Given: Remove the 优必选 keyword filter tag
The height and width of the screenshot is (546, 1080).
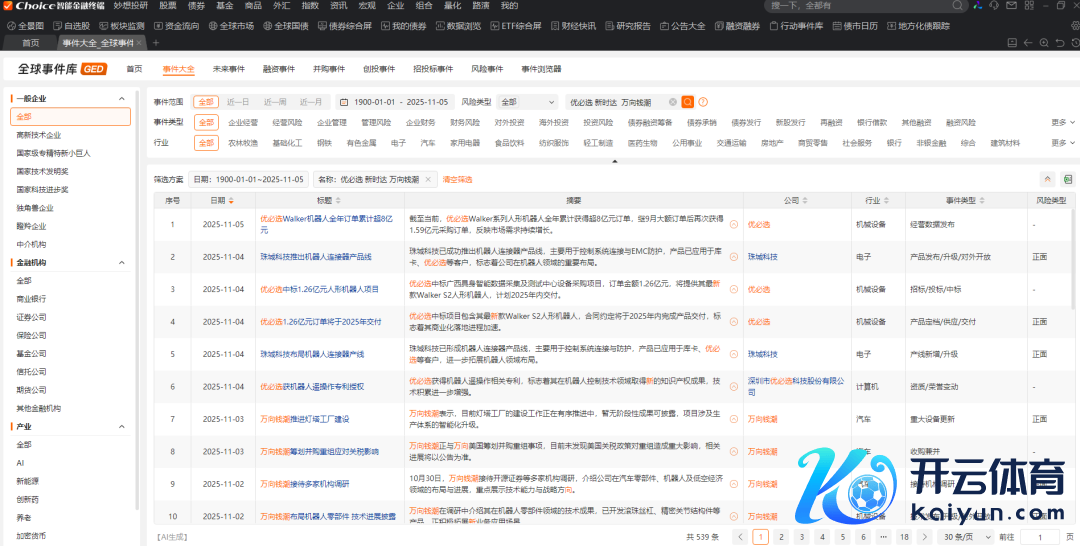Looking at the screenshot, I should click(x=429, y=180).
